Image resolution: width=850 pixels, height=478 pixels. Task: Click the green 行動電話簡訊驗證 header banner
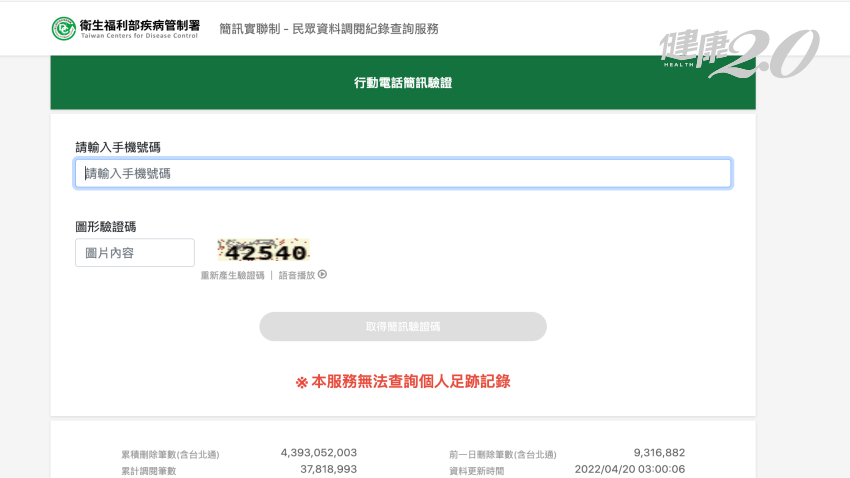pos(403,83)
